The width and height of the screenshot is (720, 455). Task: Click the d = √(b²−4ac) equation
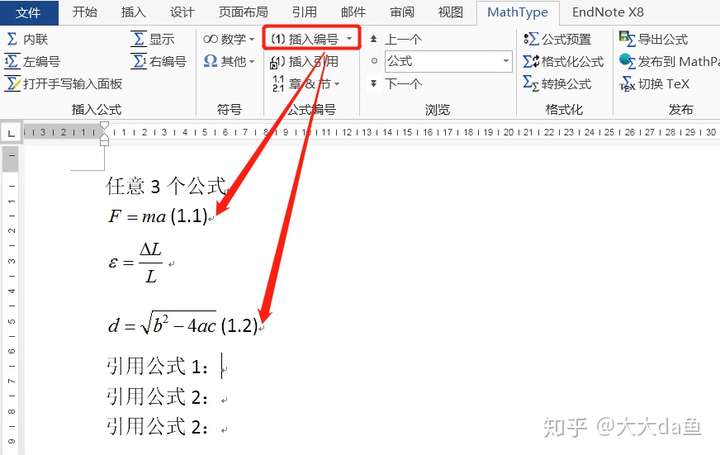tap(162, 323)
